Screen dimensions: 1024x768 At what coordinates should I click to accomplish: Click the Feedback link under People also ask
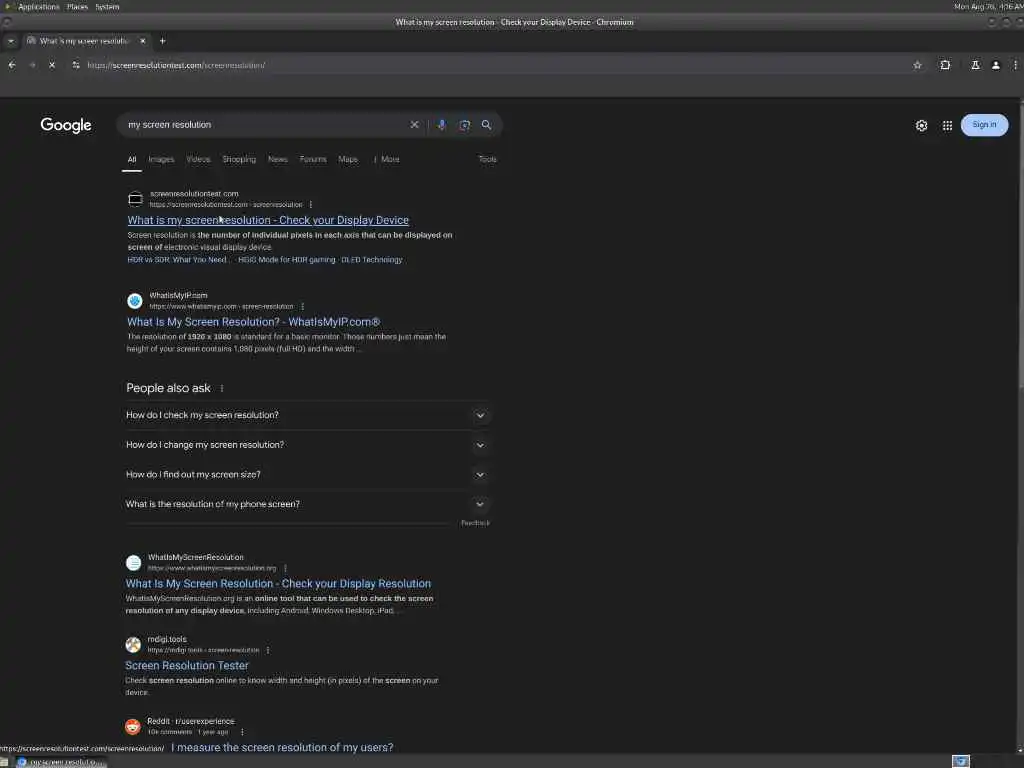point(475,523)
